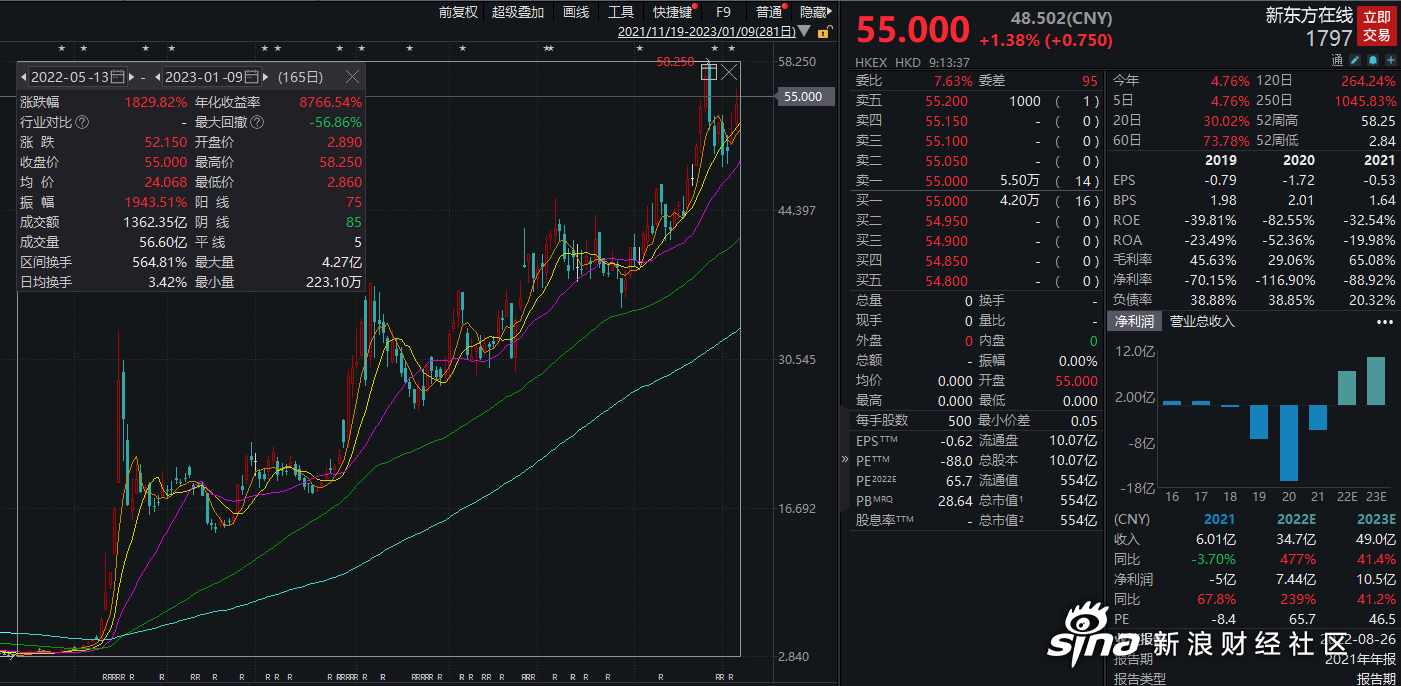Click the 立即交易 trade button
1401x686 pixels.
click(1377, 27)
